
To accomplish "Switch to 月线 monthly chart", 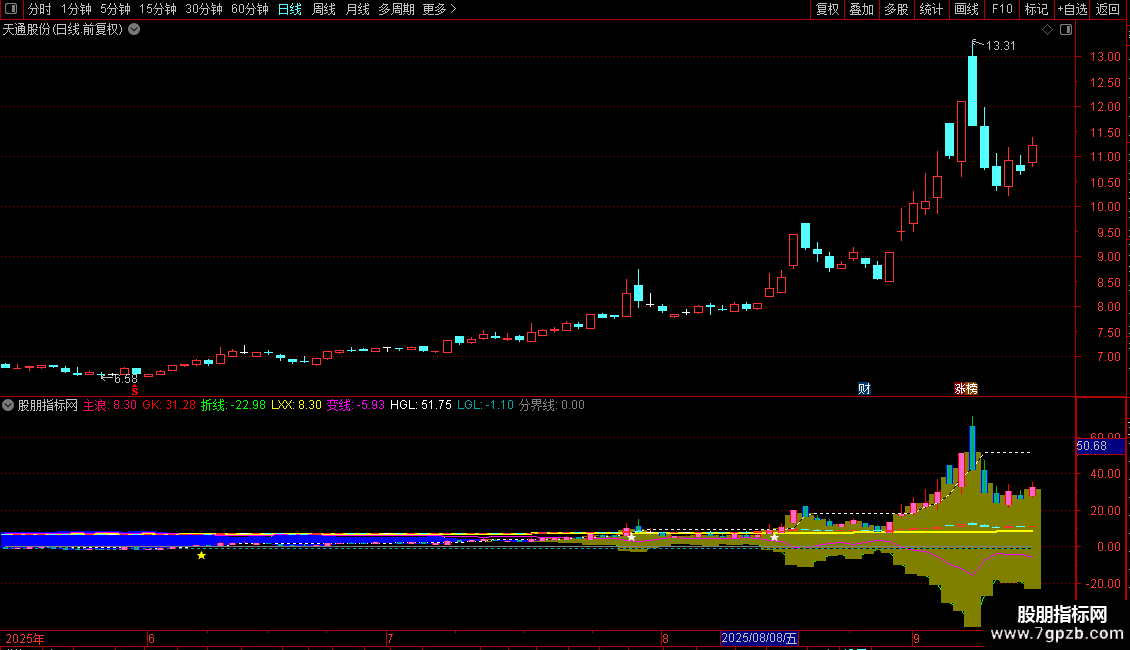I will coord(357,9).
